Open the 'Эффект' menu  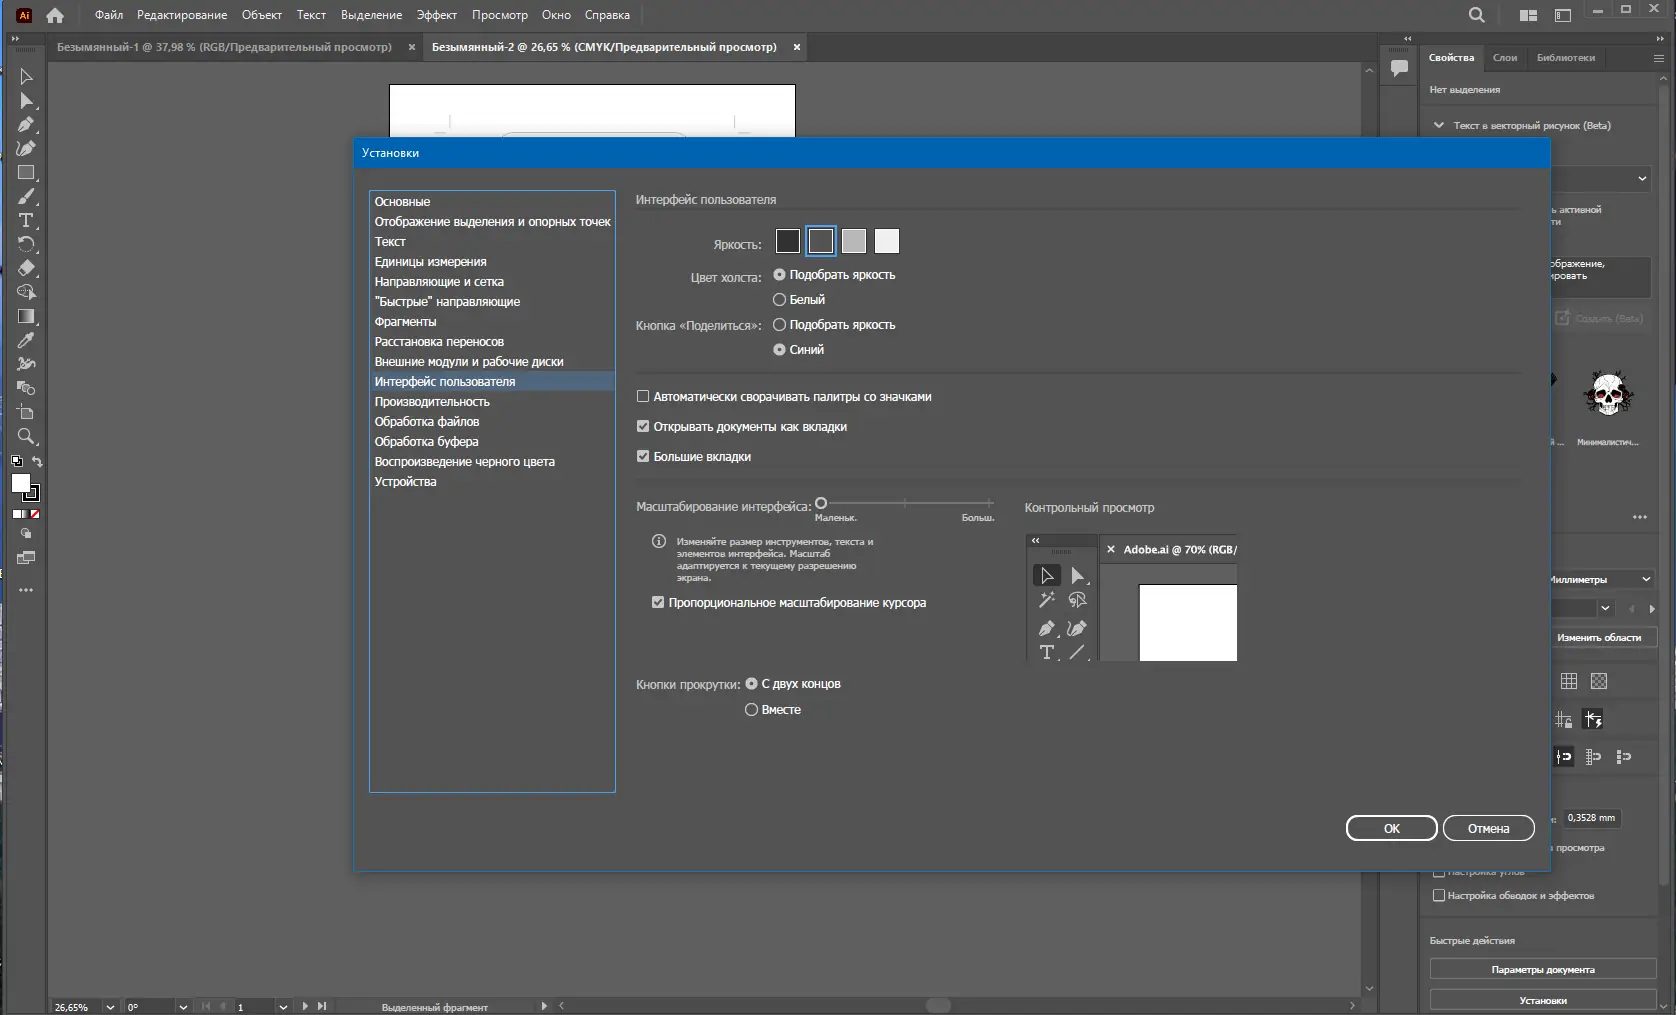pyautogui.click(x=436, y=15)
